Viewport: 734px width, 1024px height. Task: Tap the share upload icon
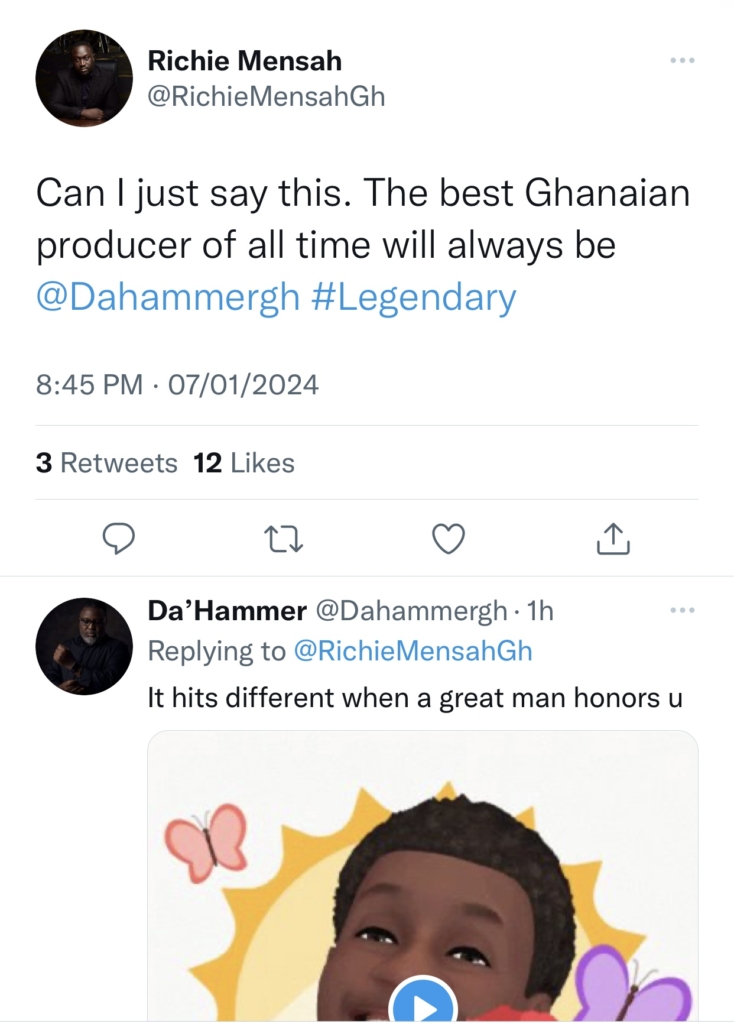613,539
